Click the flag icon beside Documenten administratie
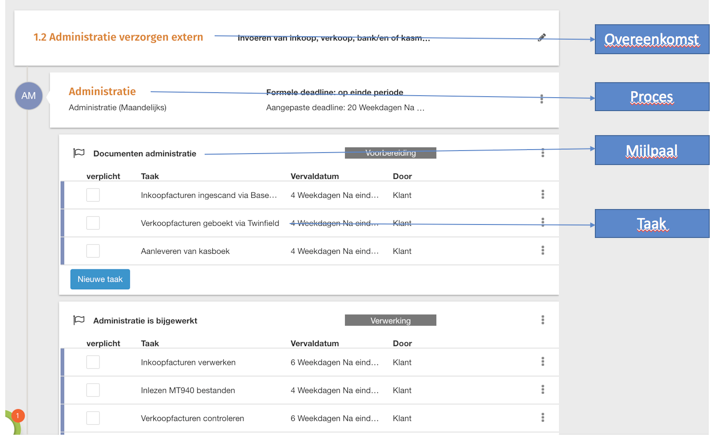This screenshot has height=445, width=727. point(79,153)
